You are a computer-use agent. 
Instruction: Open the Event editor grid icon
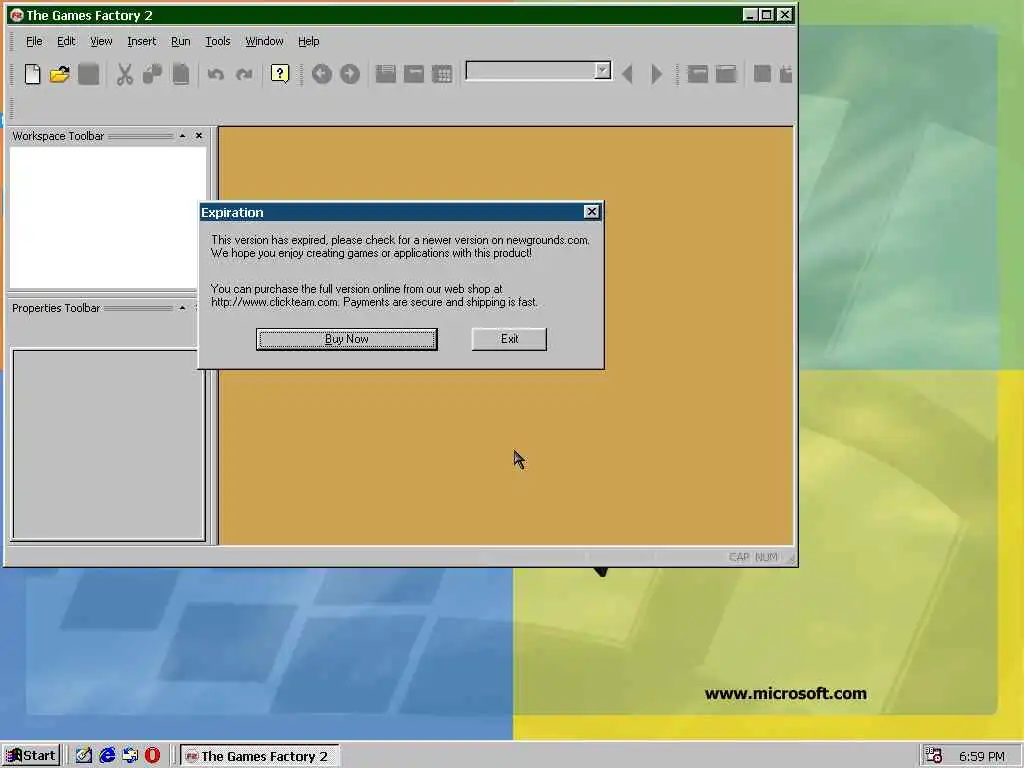442,74
